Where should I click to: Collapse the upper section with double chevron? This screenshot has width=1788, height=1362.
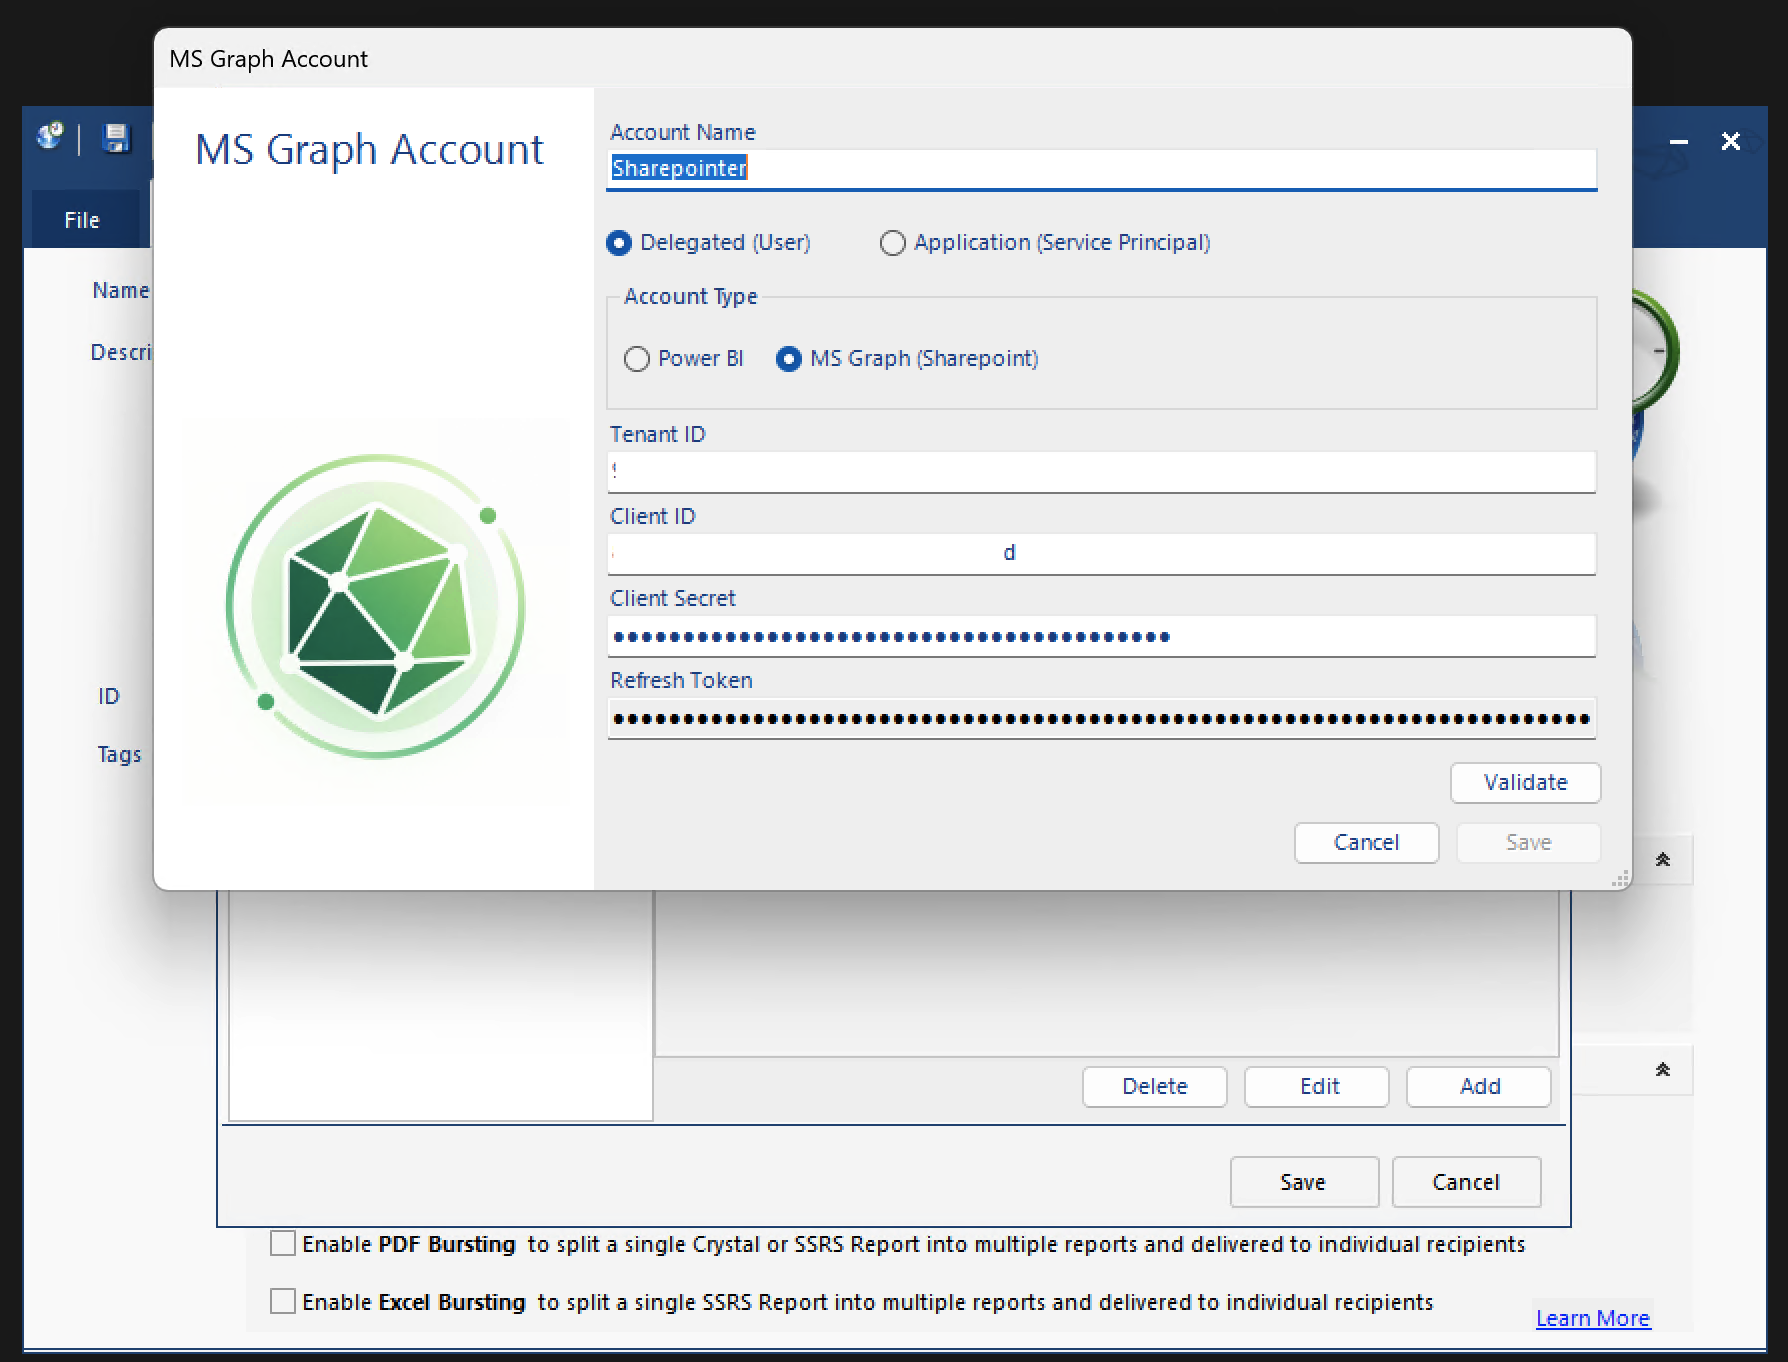(x=1663, y=860)
